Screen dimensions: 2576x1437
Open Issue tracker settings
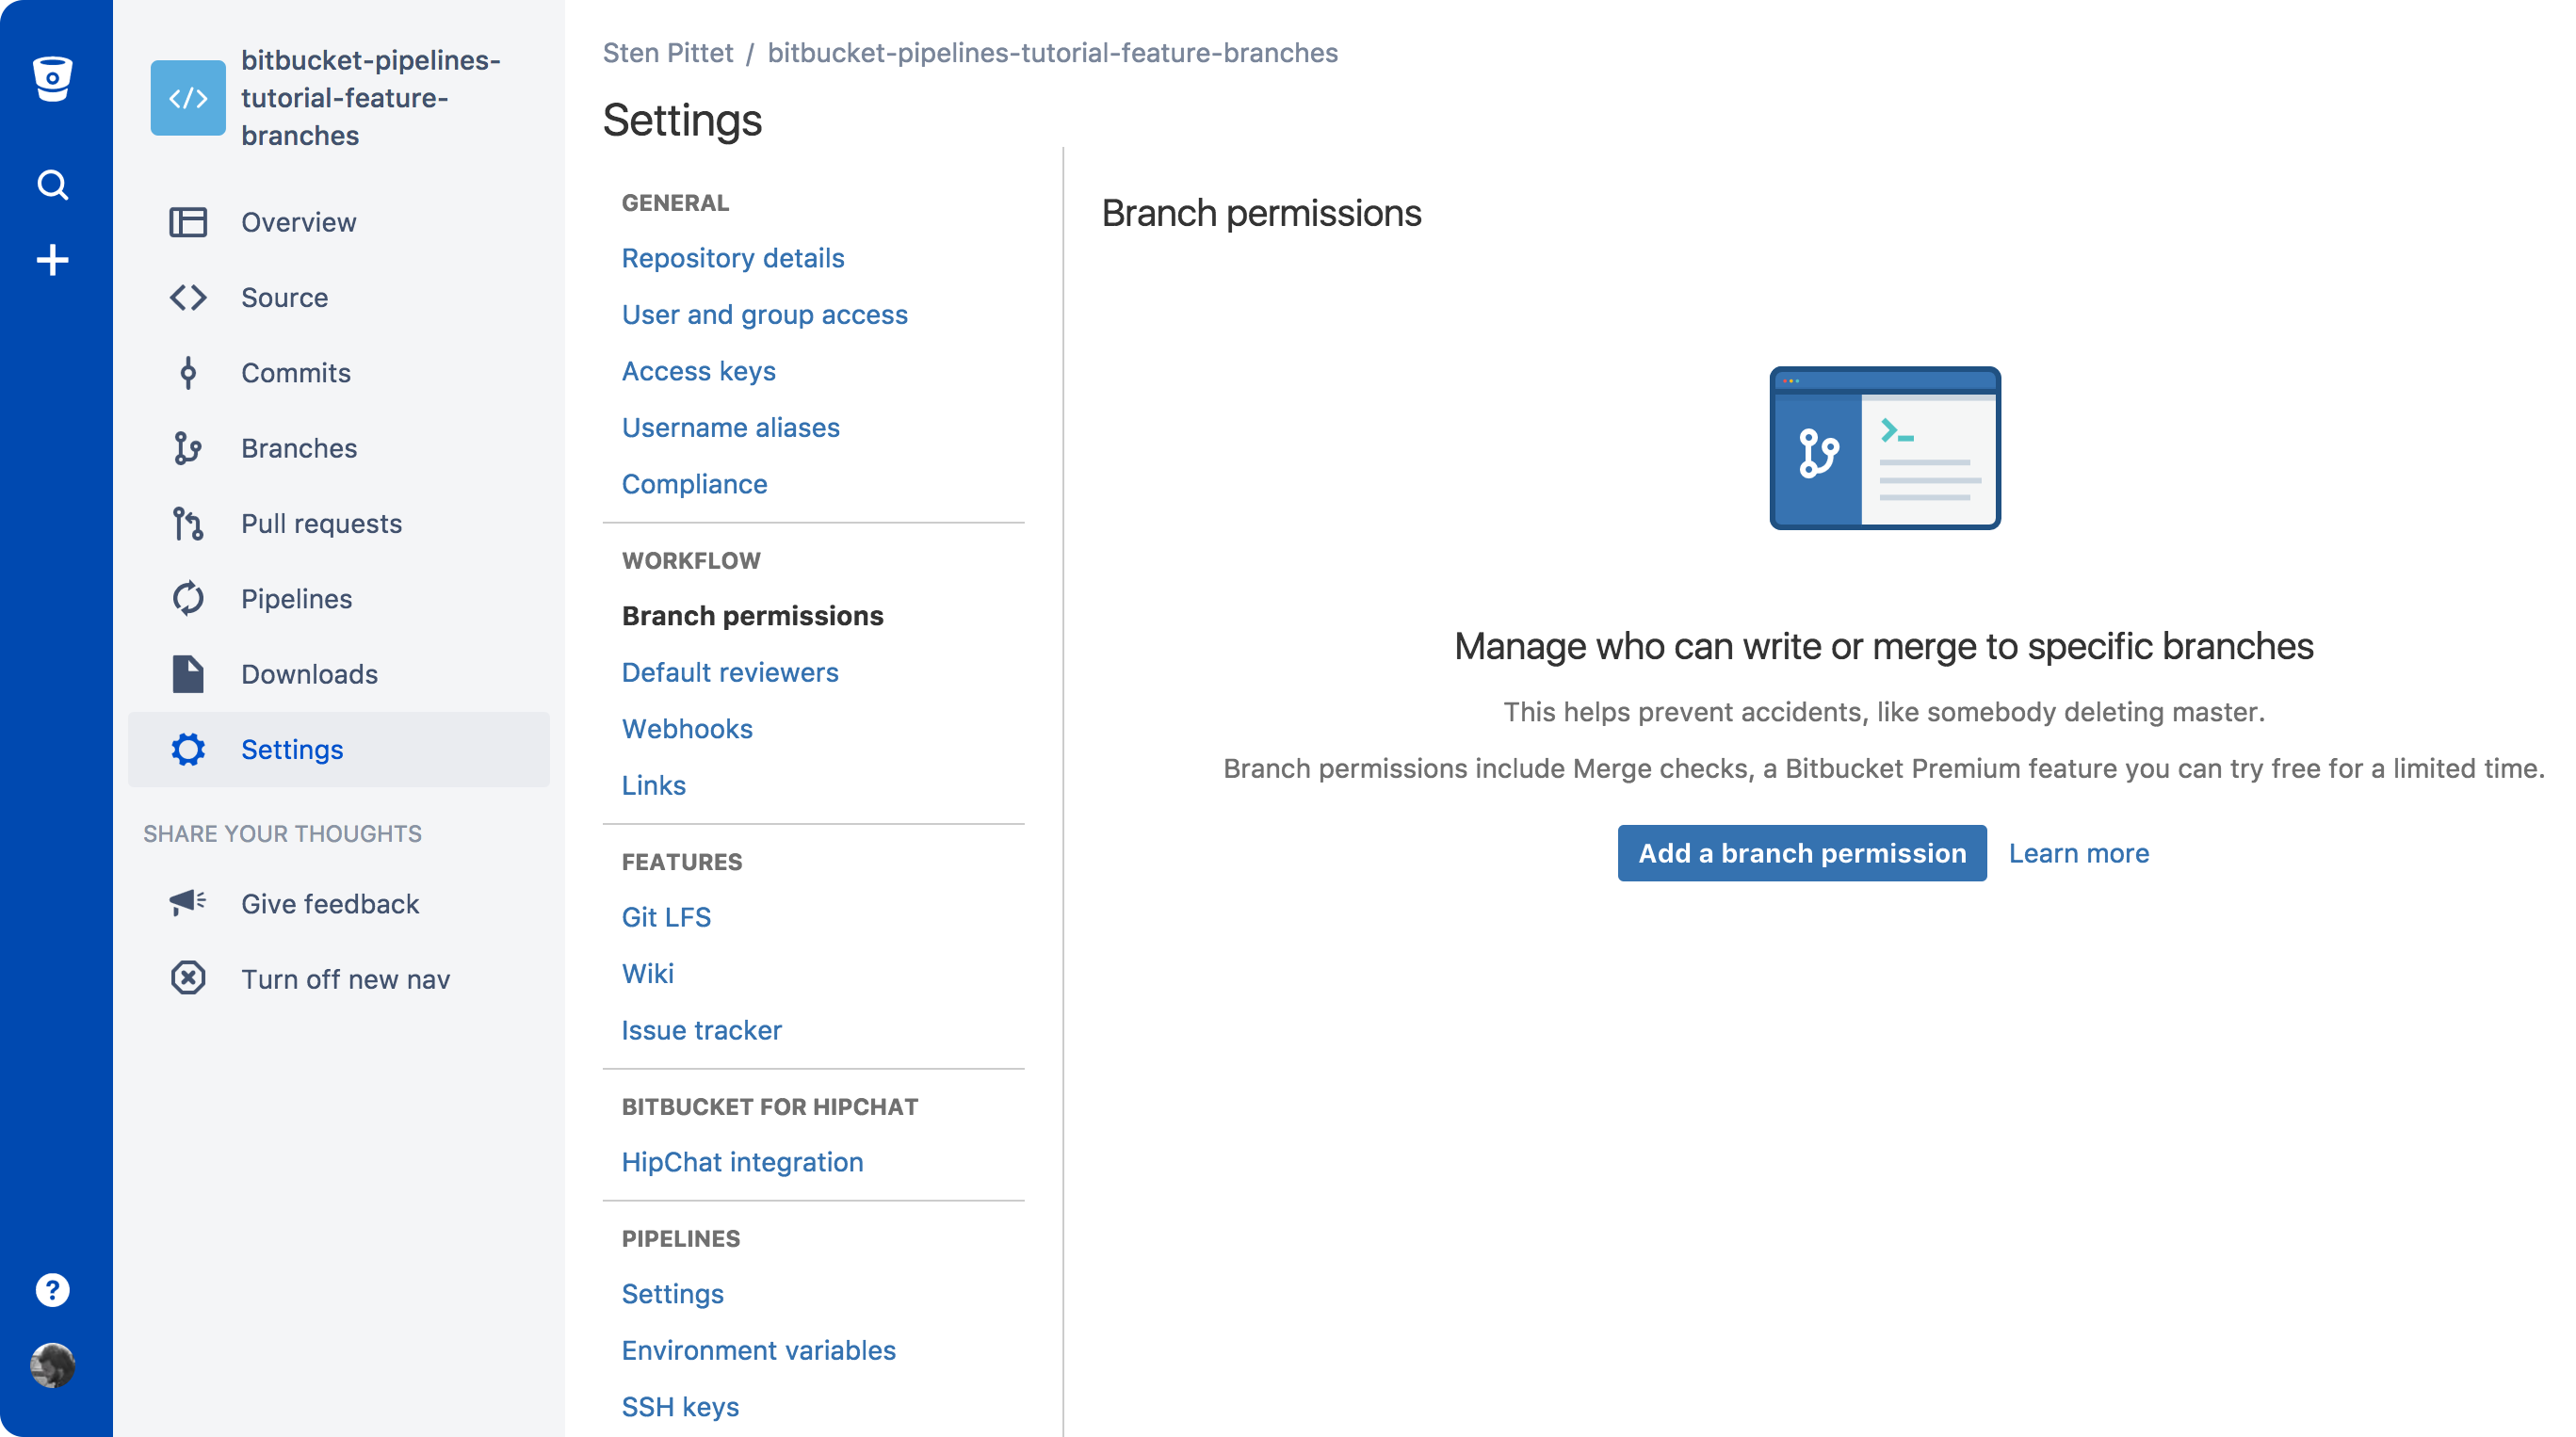[x=701, y=1030]
